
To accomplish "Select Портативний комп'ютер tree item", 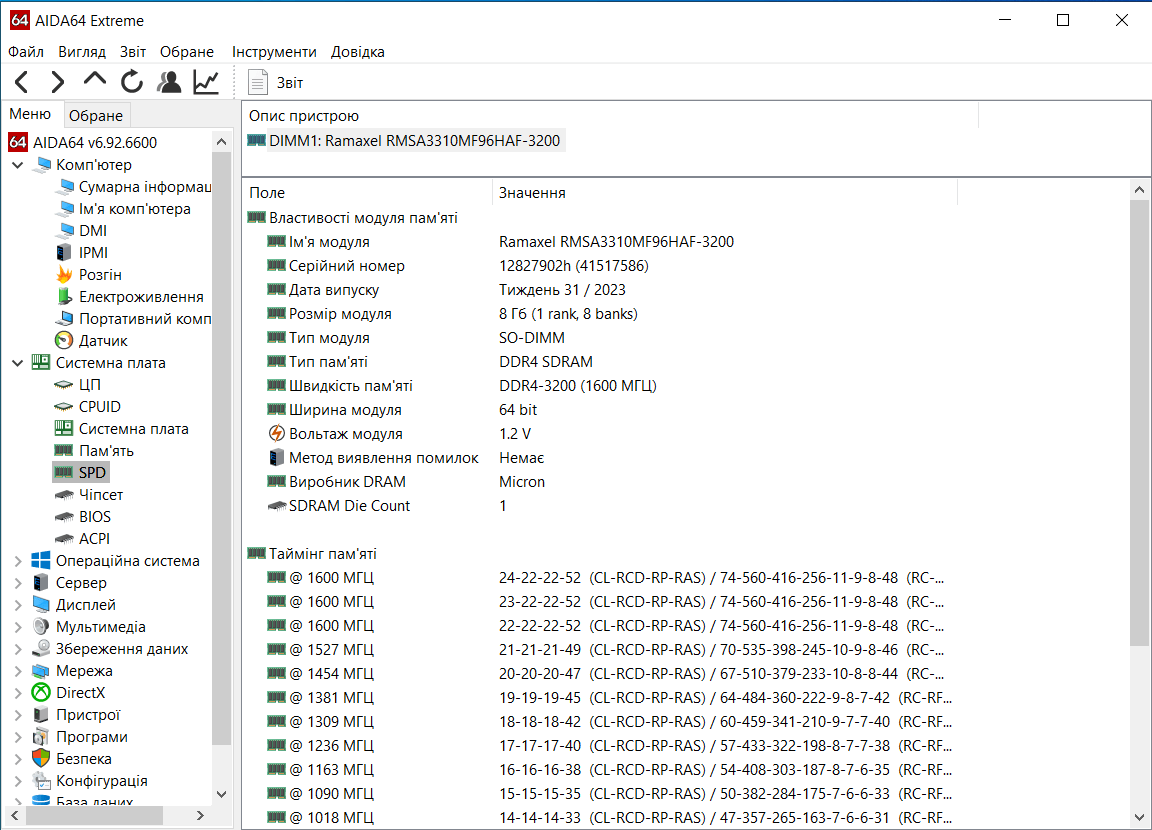I will [x=145, y=319].
